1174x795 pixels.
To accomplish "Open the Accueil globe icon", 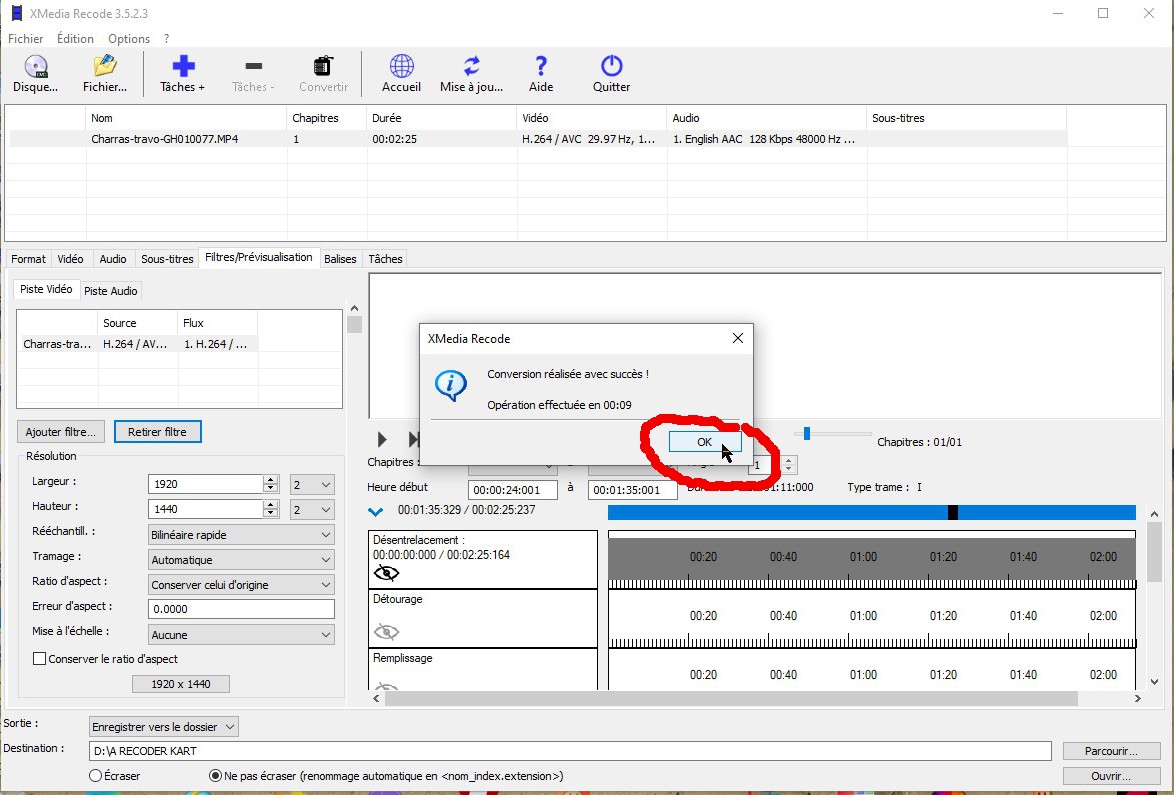I will click(x=401, y=73).
